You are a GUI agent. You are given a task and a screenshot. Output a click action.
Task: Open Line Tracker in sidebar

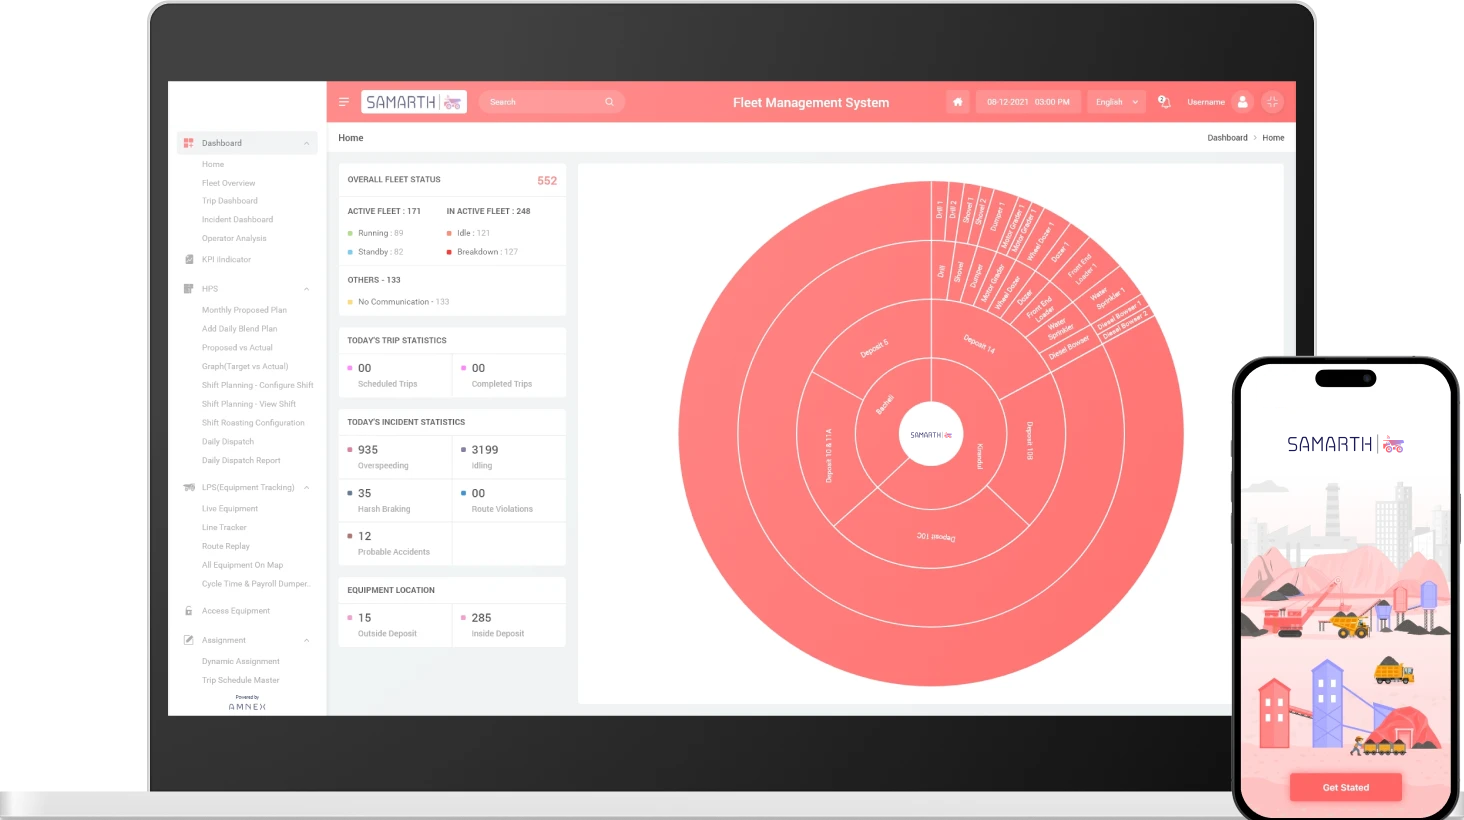click(224, 528)
